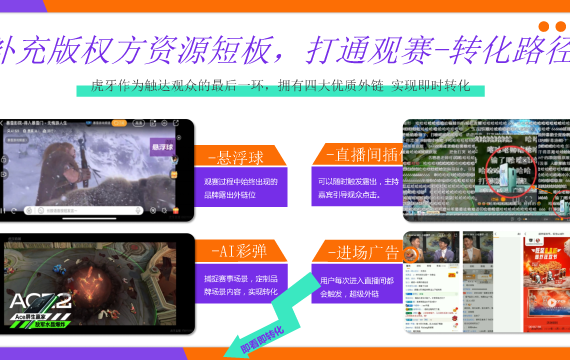The width and height of the screenshot is (570, 360).
Task: Click the orange-circled icon beside the hosts
Action: click(x=410, y=254)
